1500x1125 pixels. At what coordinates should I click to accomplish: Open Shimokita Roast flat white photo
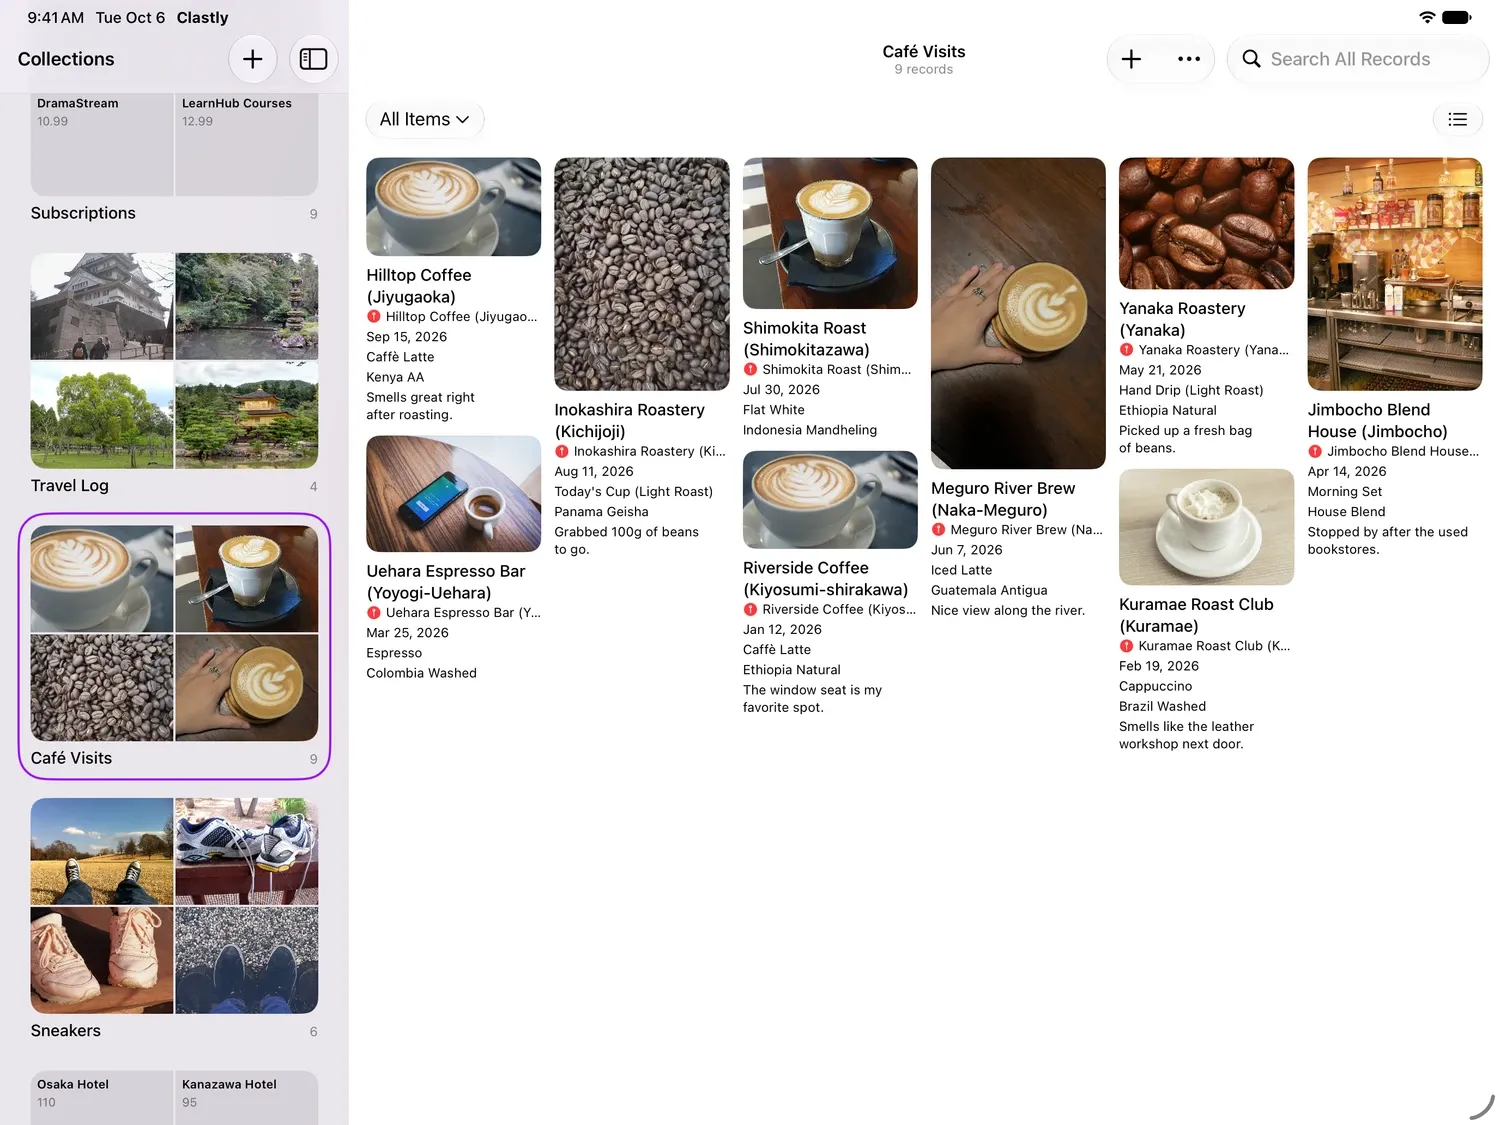(830, 233)
